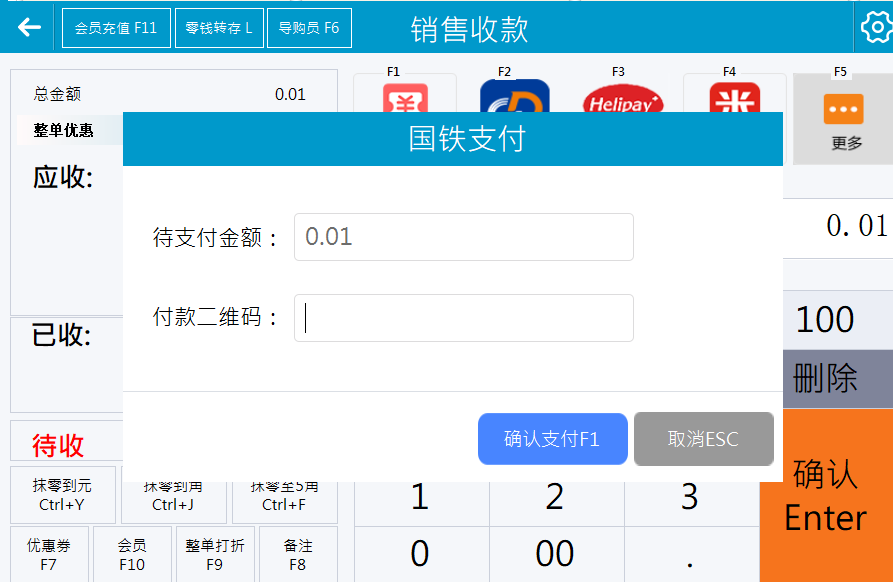Apply 整单打折 F9 discount
The height and width of the screenshot is (582, 893).
214,555
